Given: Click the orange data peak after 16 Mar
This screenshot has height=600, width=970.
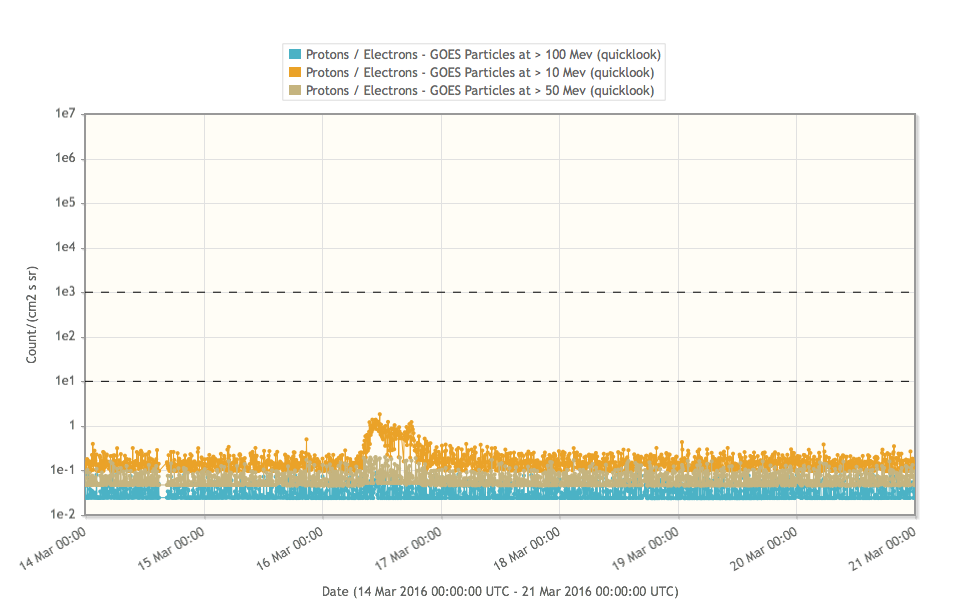Looking at the screenshot, I should pos(378,420).
